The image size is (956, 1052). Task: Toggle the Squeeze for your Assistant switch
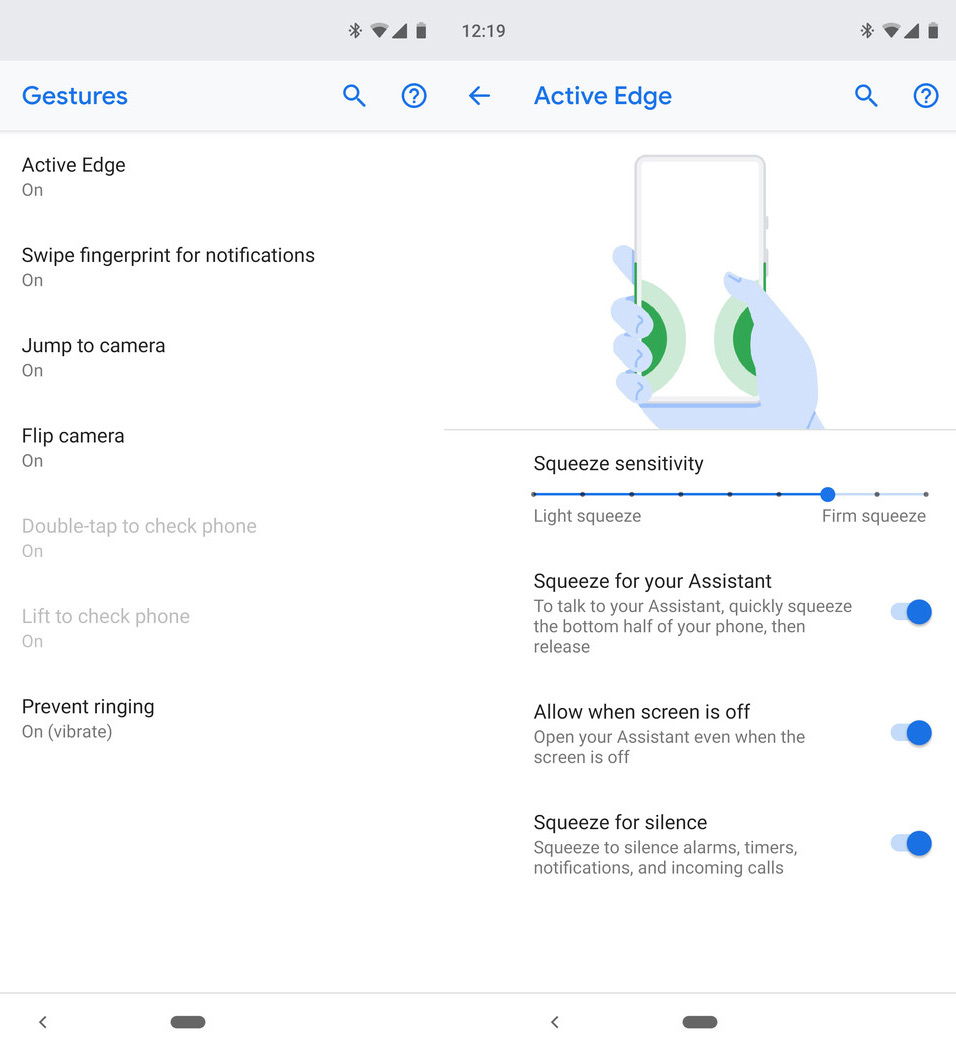[911, 612]
